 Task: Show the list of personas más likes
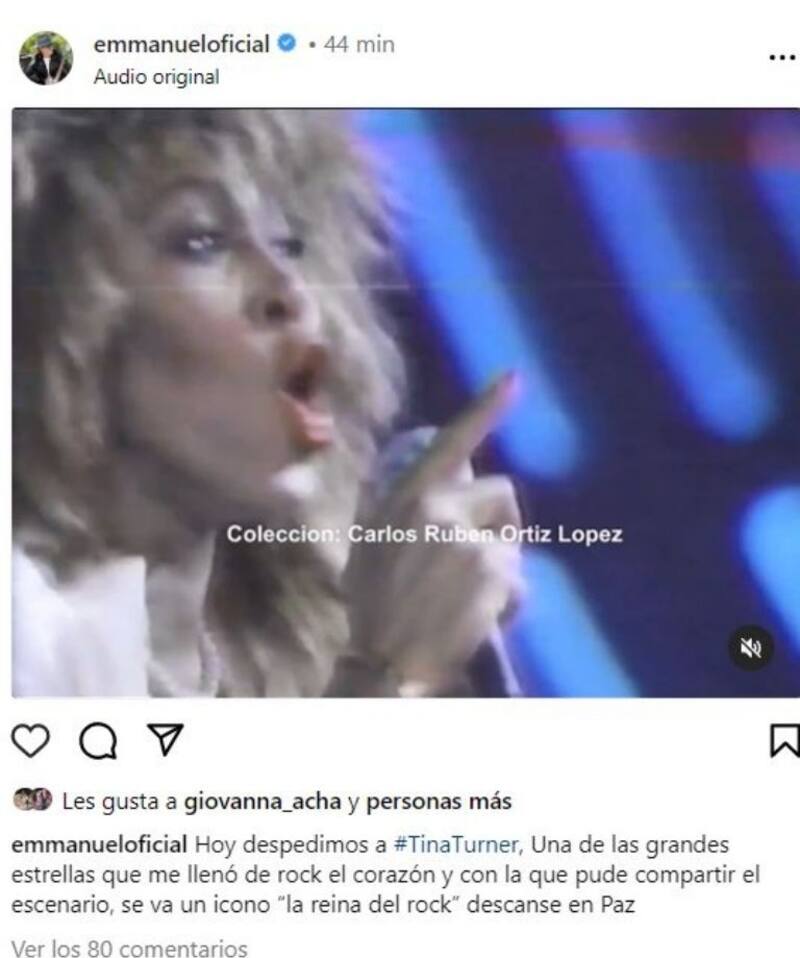click(438, 801)
